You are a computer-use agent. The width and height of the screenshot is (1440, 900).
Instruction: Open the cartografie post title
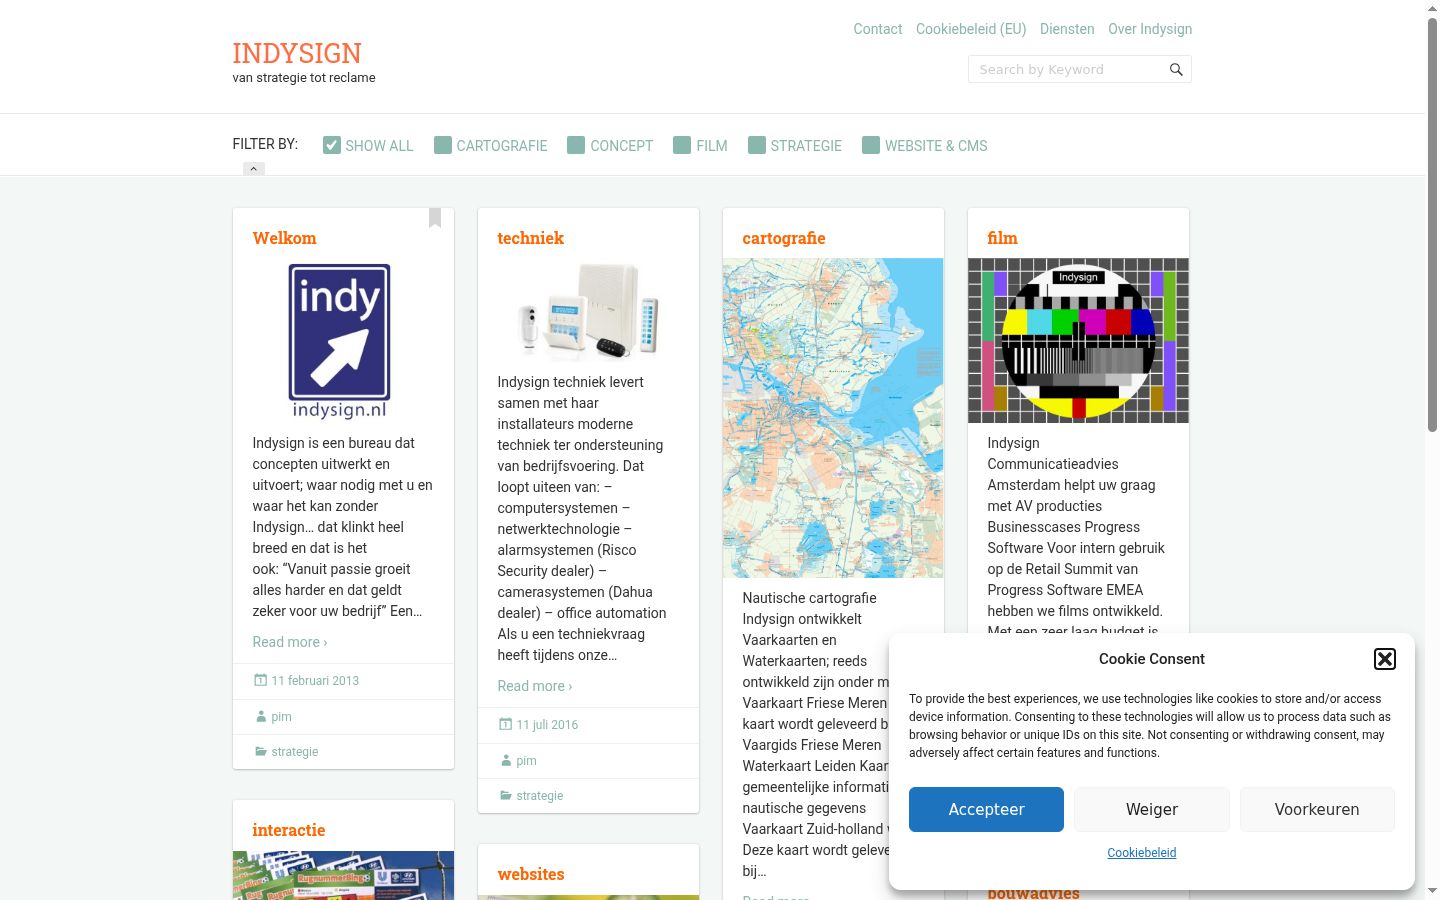coord(784,238)
